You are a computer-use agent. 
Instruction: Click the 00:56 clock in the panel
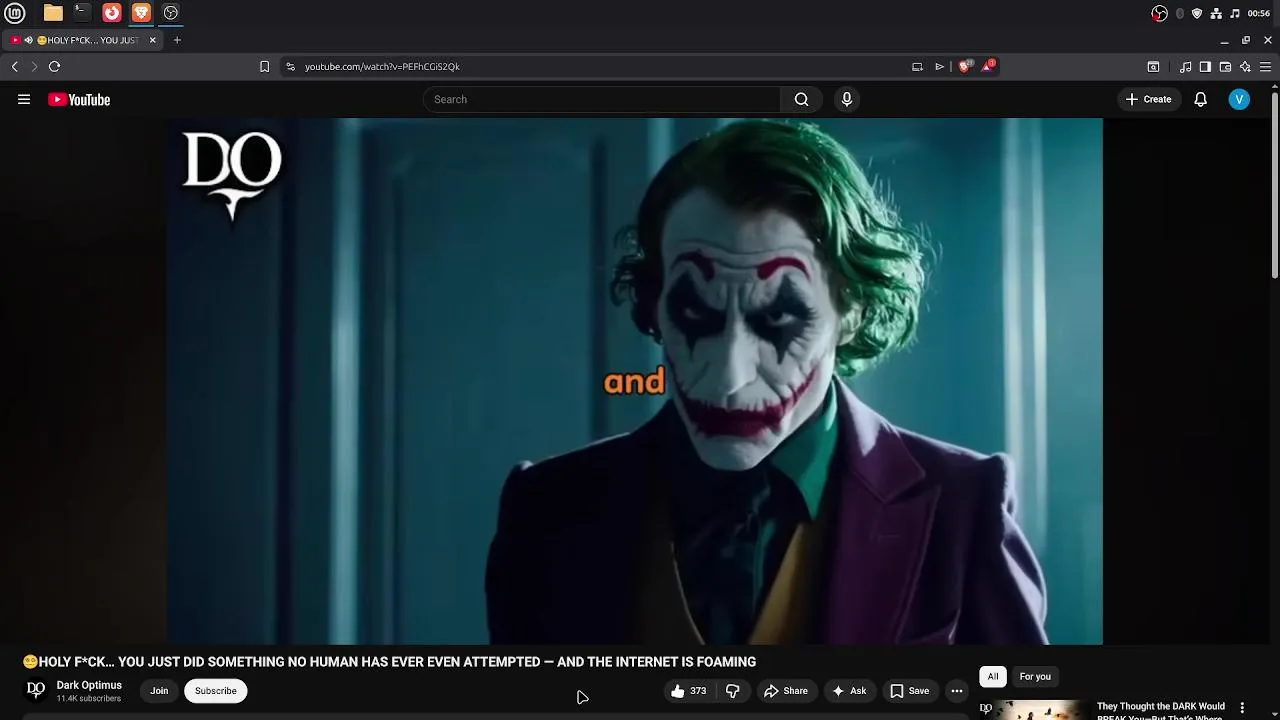tap(1259, 13)
